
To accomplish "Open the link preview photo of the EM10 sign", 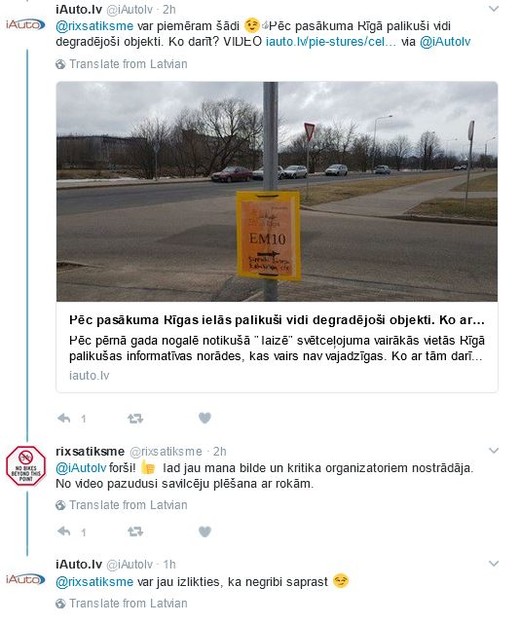I will [277, 191].
